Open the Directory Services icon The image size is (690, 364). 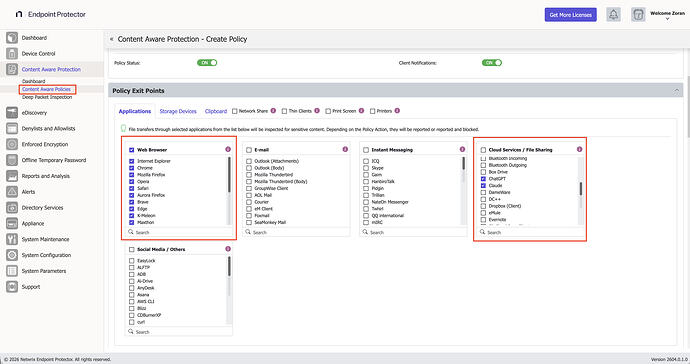[x=12, y=207]
